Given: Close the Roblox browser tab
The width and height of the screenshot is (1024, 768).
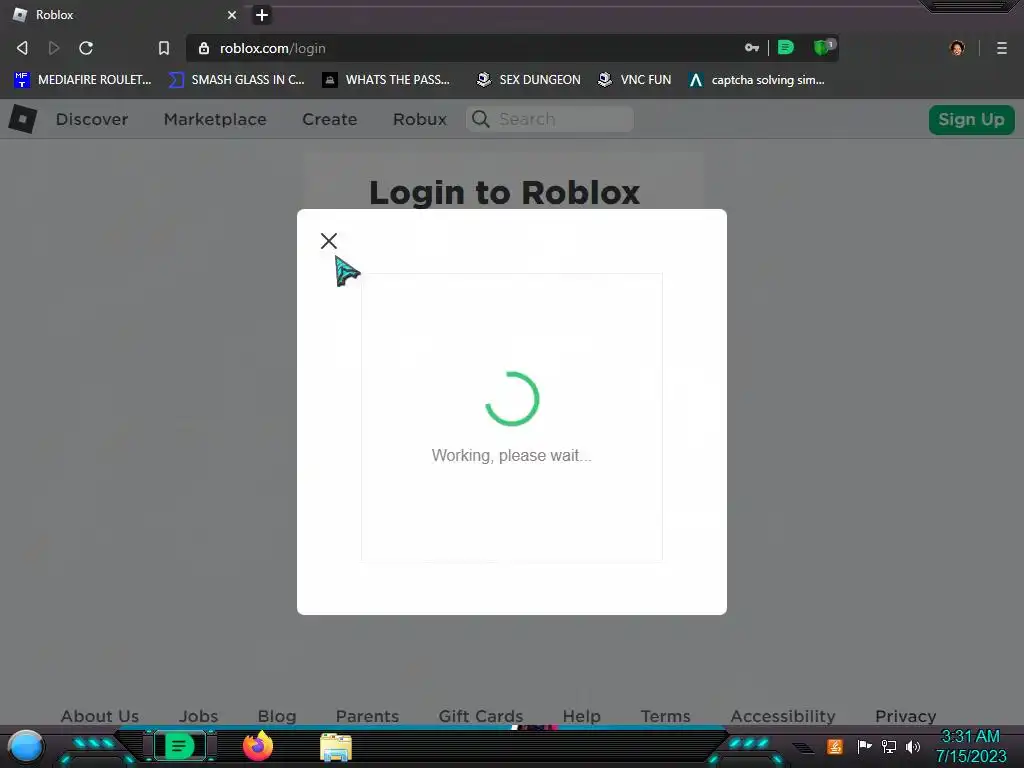Looking at the screenshot, I should point(232,14).
